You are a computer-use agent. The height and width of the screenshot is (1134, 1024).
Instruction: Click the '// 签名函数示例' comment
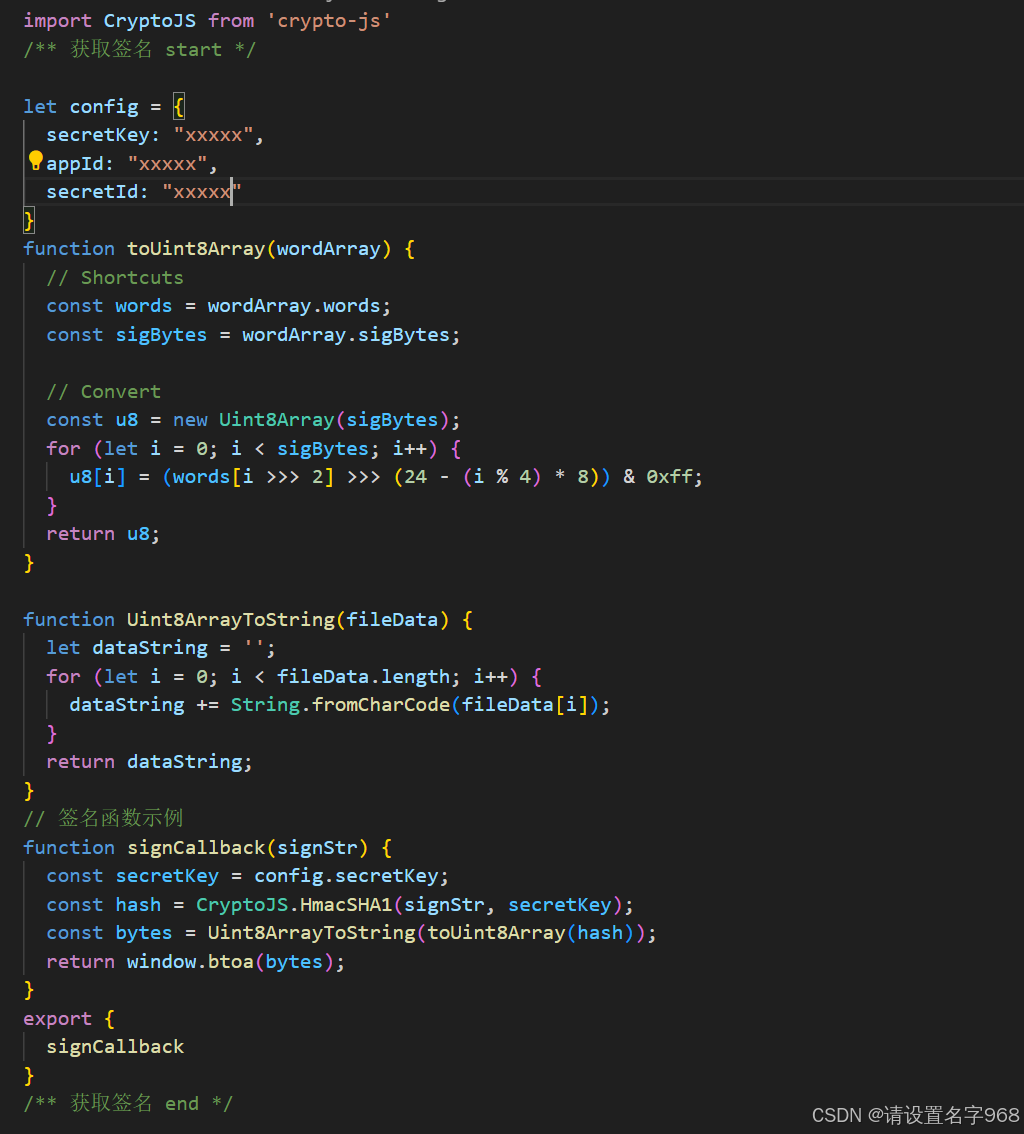[103, 819]
